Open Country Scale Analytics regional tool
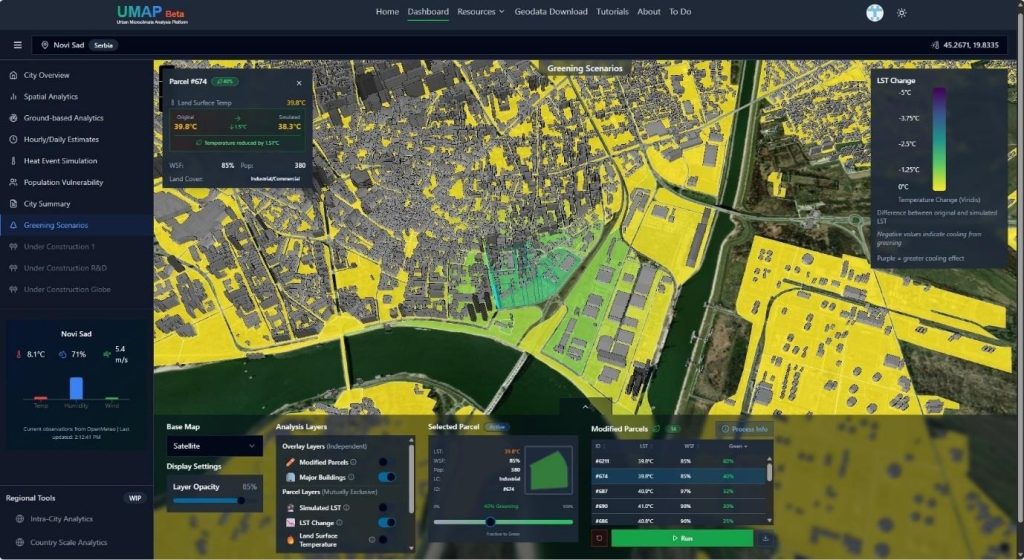This screenshot has width=1024, height=560. [69, 542]
